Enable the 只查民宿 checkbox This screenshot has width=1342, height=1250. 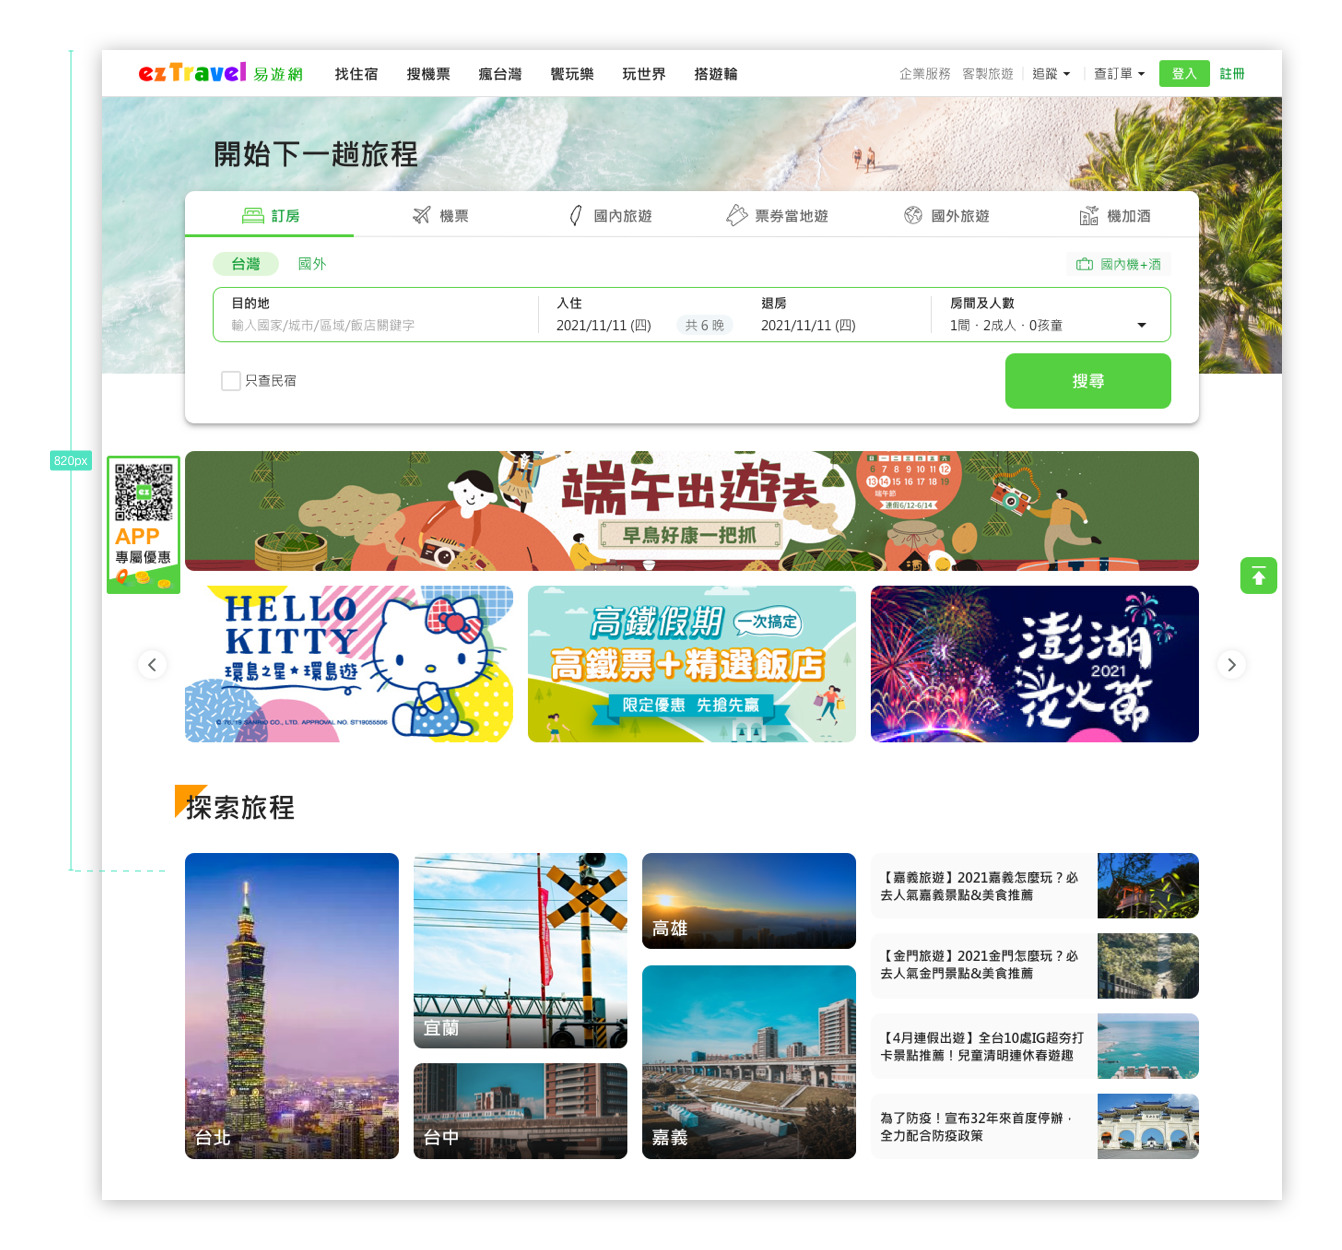point(231,381)
